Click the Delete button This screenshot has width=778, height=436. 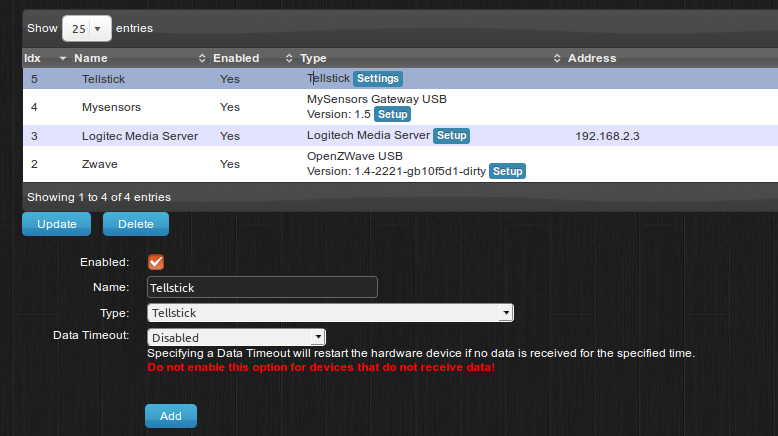136,224
